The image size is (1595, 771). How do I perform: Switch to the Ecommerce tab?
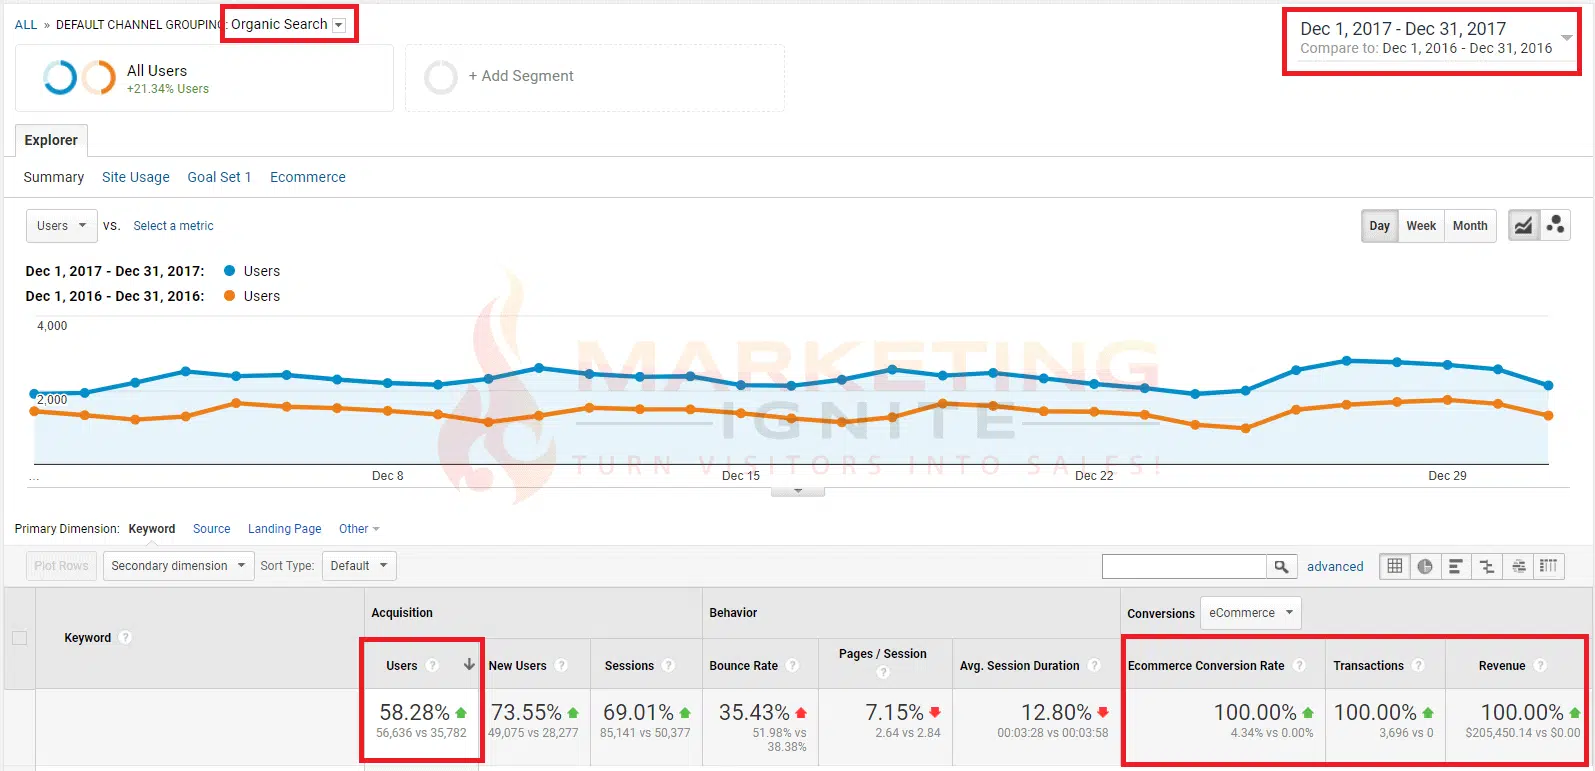click(x=307, y=177)
